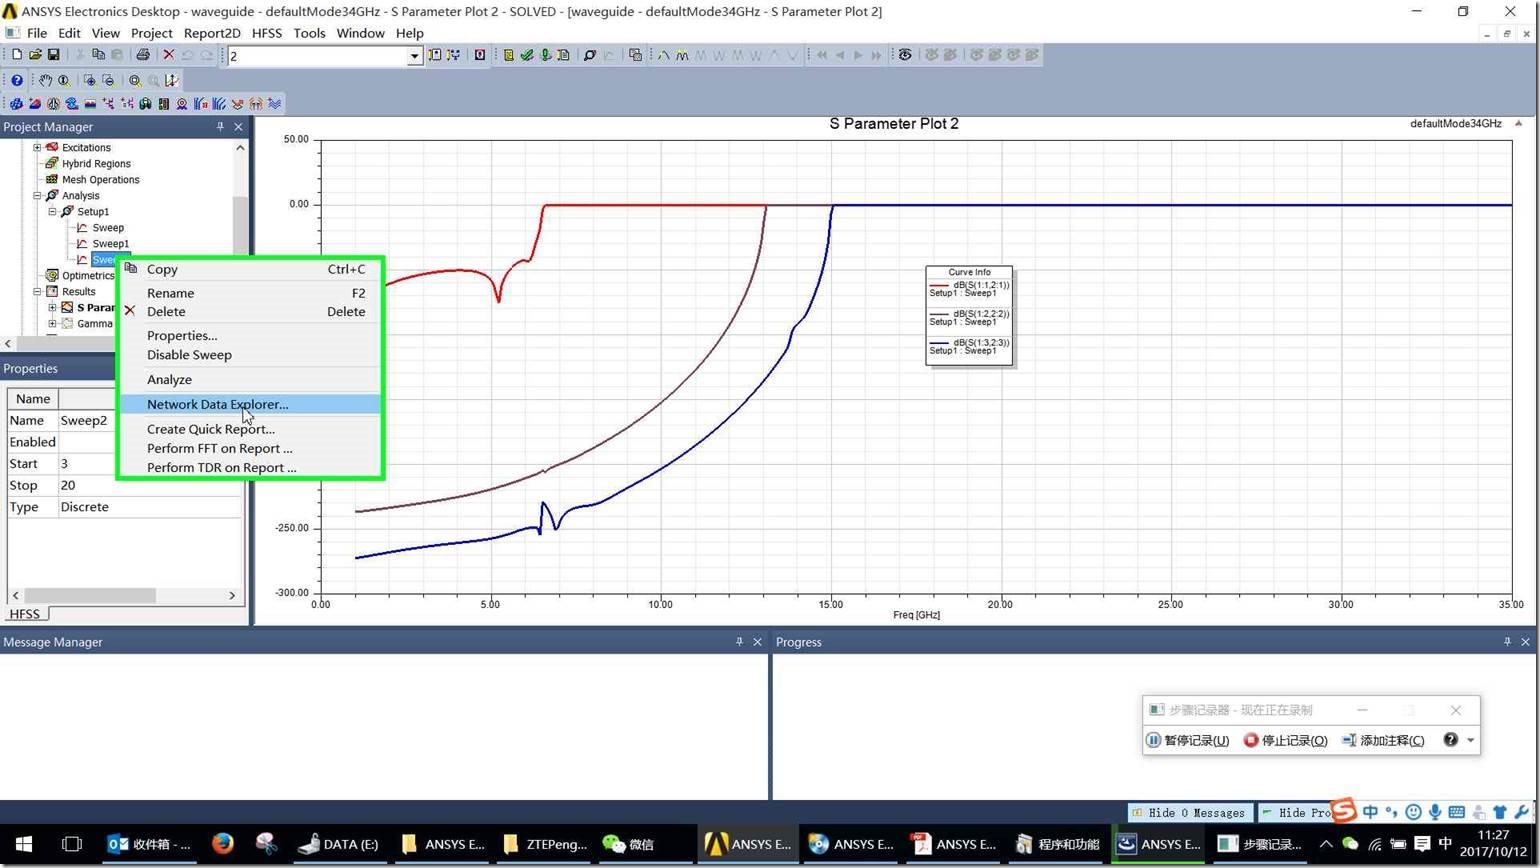Image resolution: width=1540 pixels, height=868 pixels.
Task: Toggle the Project Manager auto-hide pin
Action: (x=220, y=127)
